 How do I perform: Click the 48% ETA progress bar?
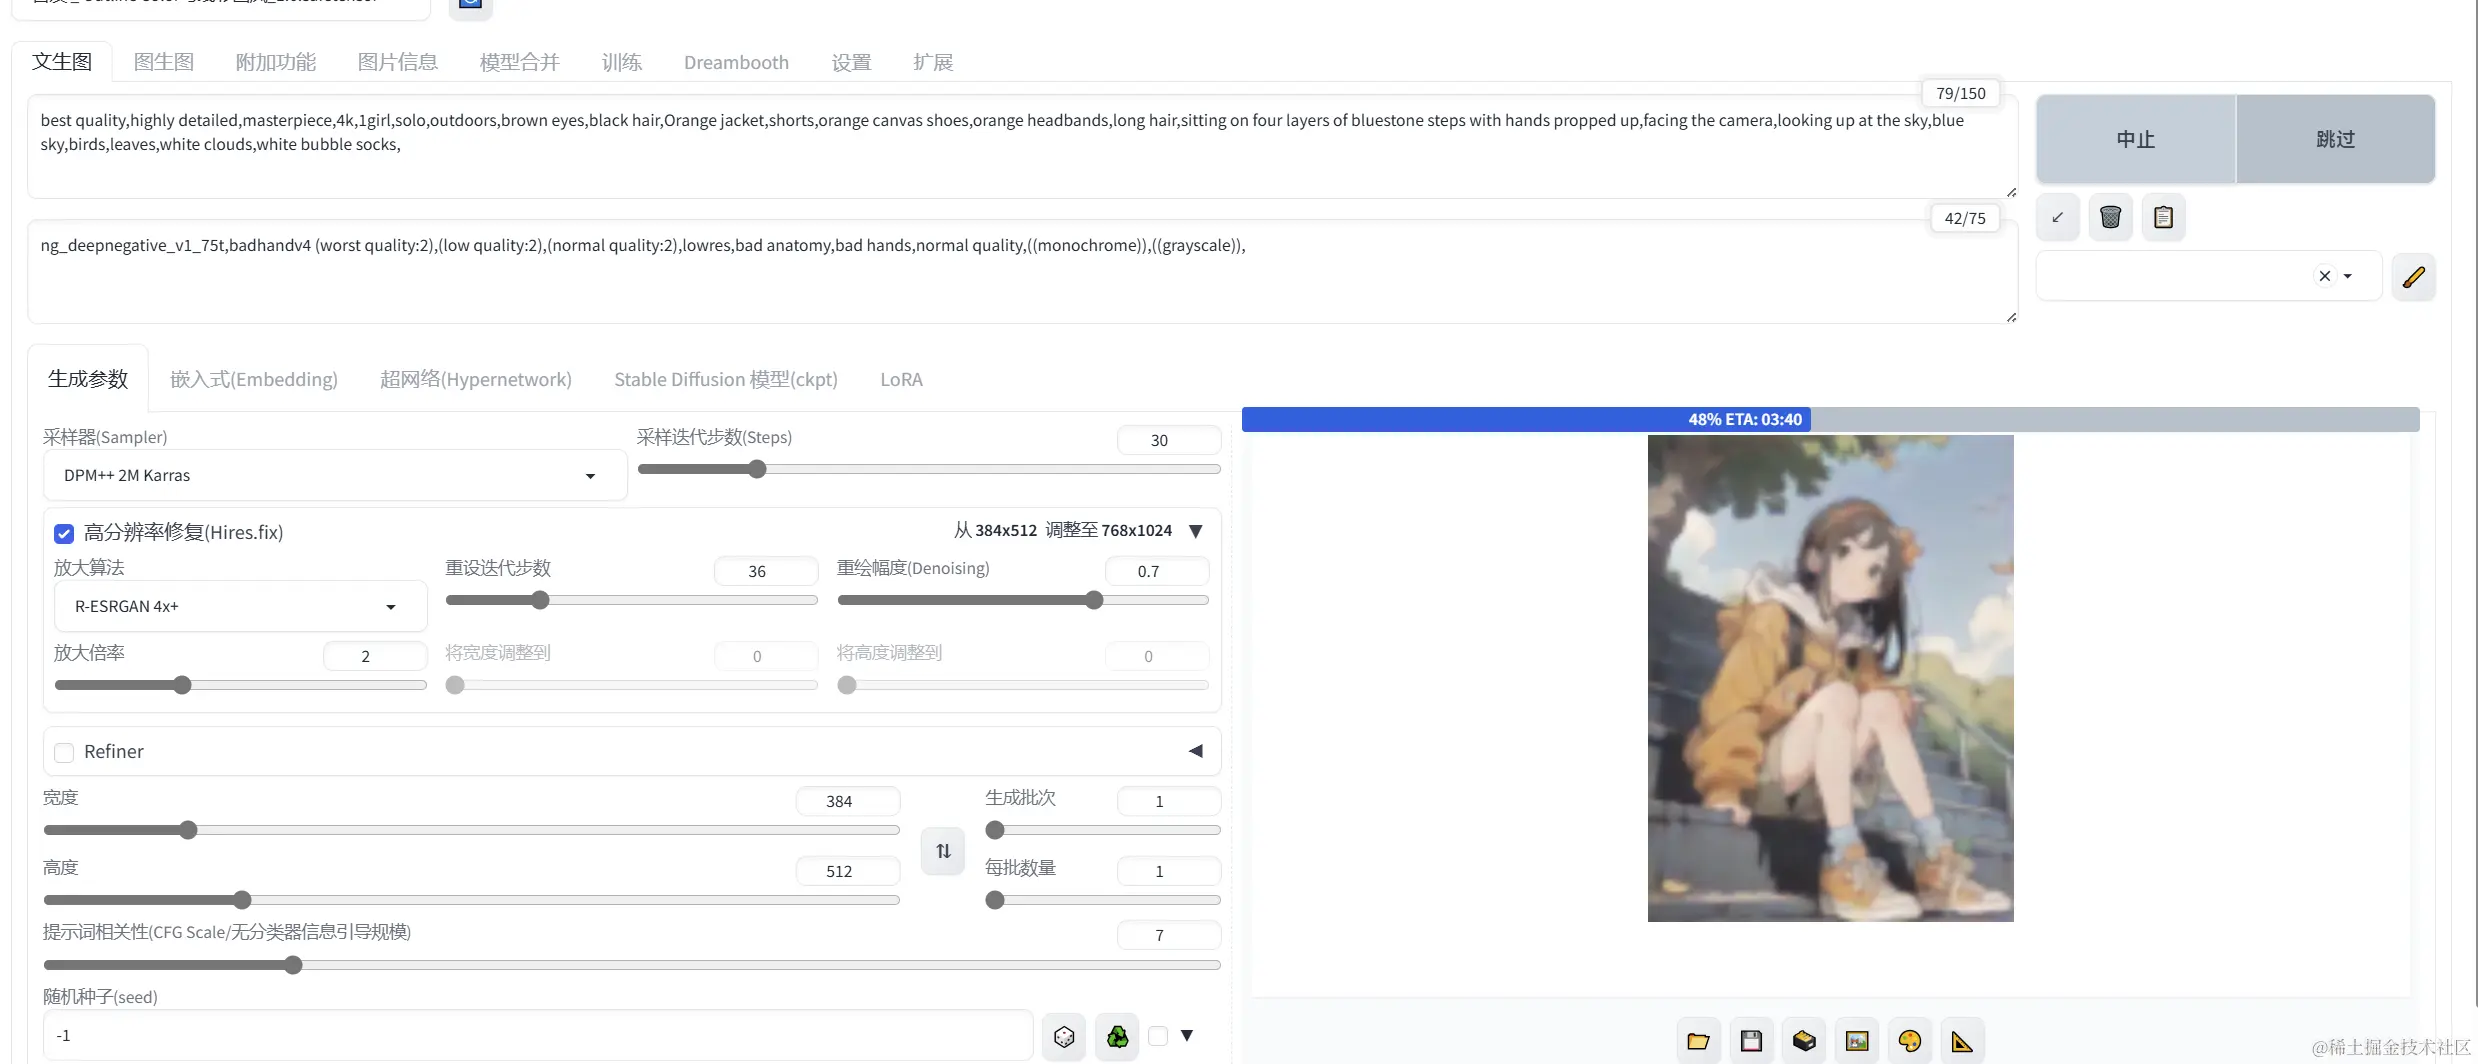point(1830,420)
